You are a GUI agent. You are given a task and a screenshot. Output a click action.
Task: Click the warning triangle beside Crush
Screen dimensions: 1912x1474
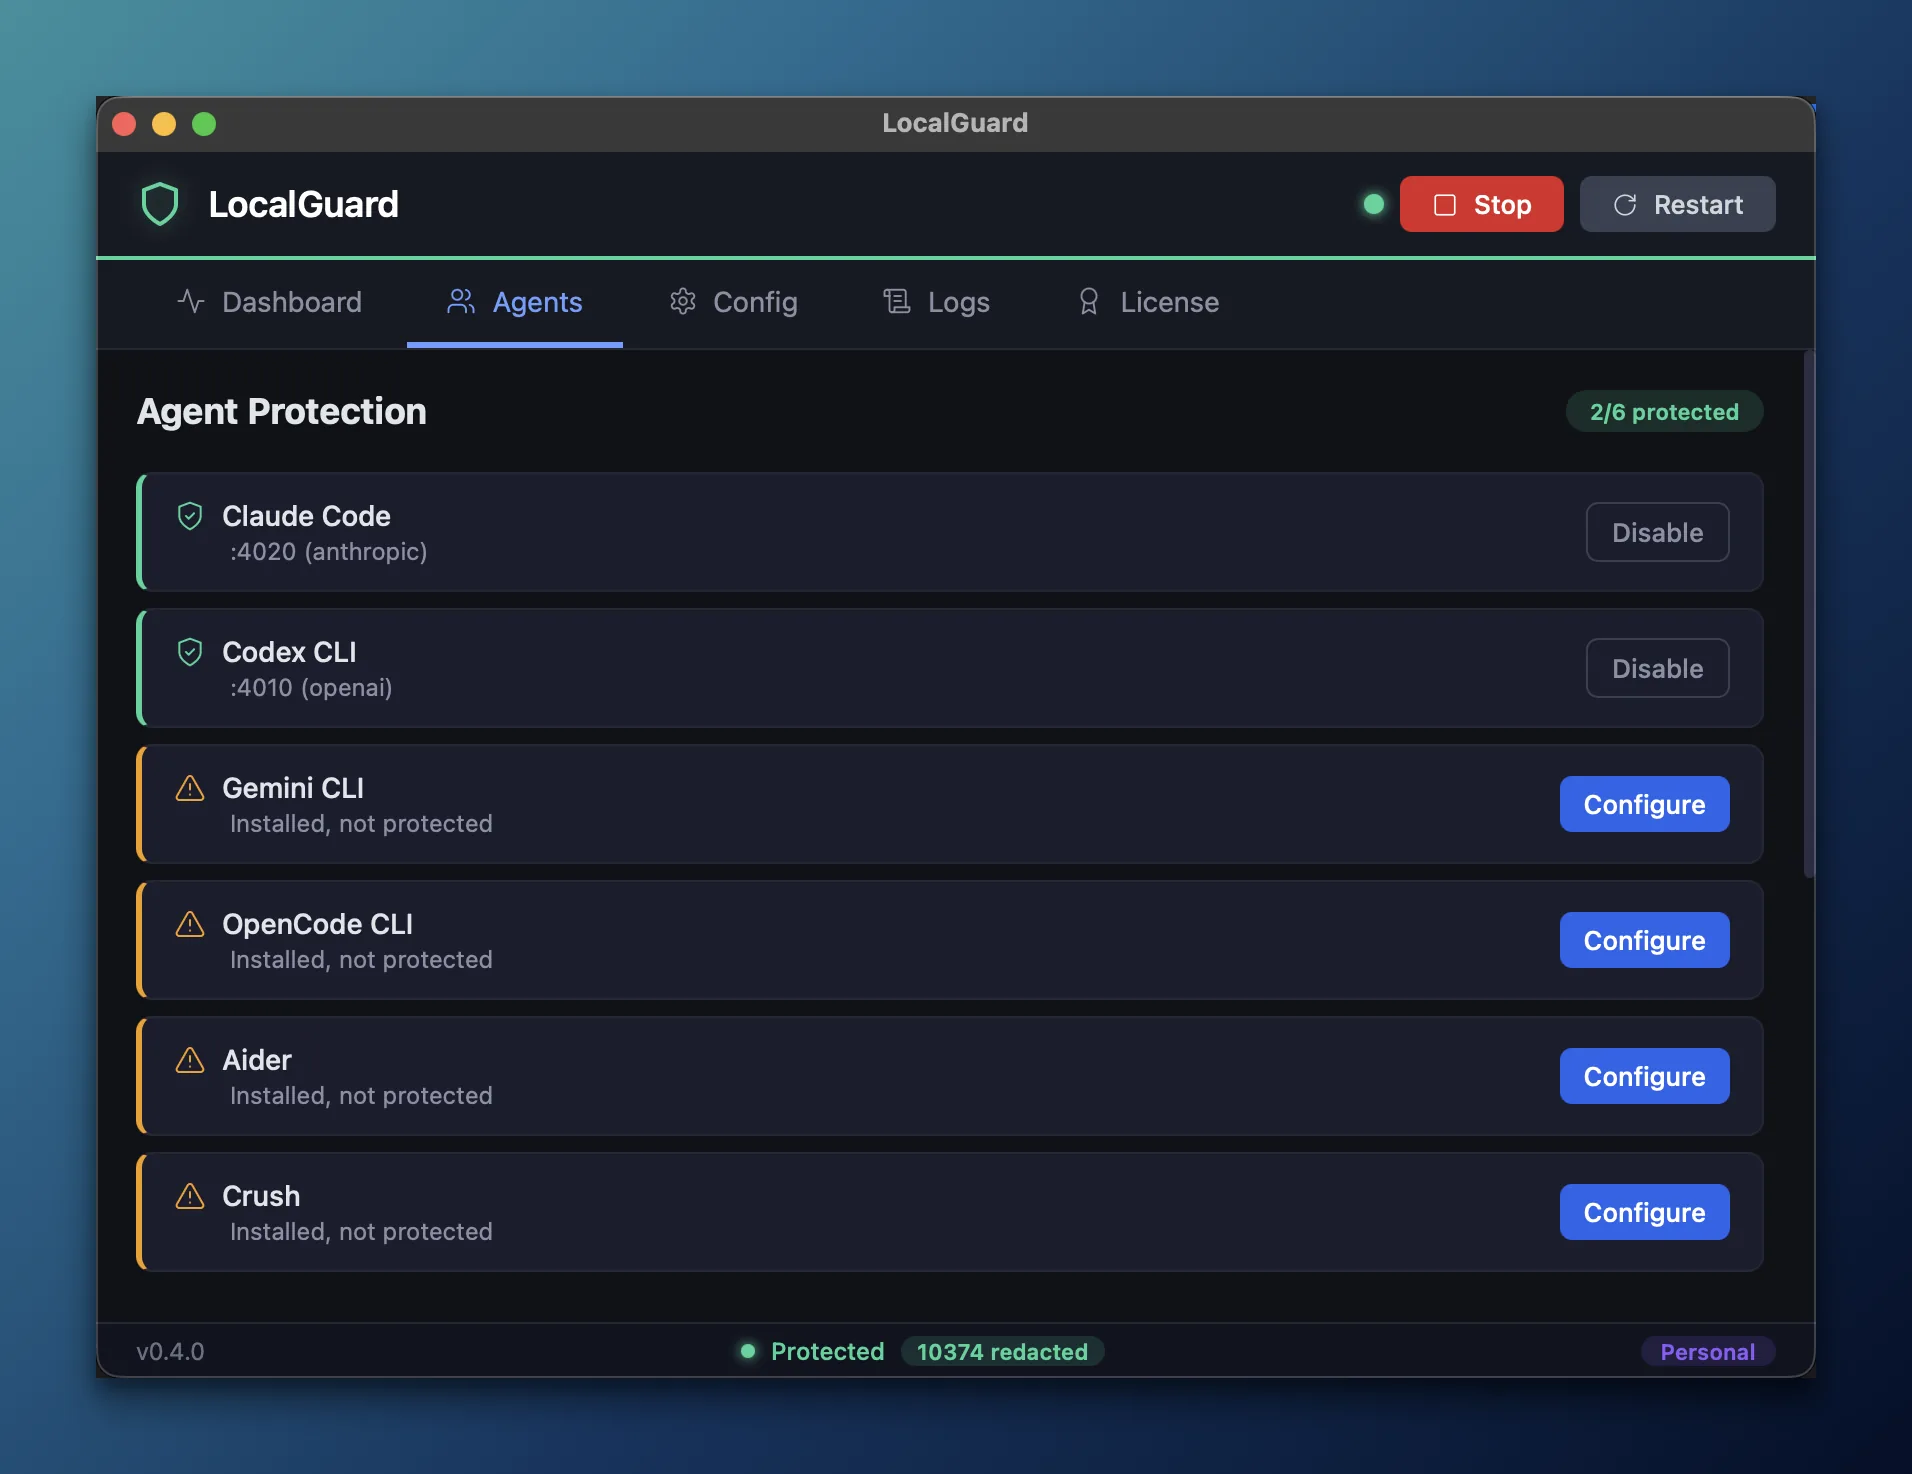click(190, 1196)
